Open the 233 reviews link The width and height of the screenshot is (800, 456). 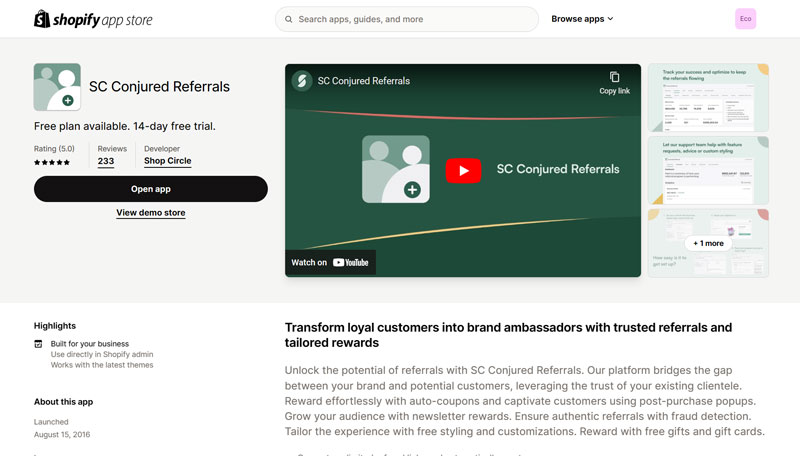point(106,161)
